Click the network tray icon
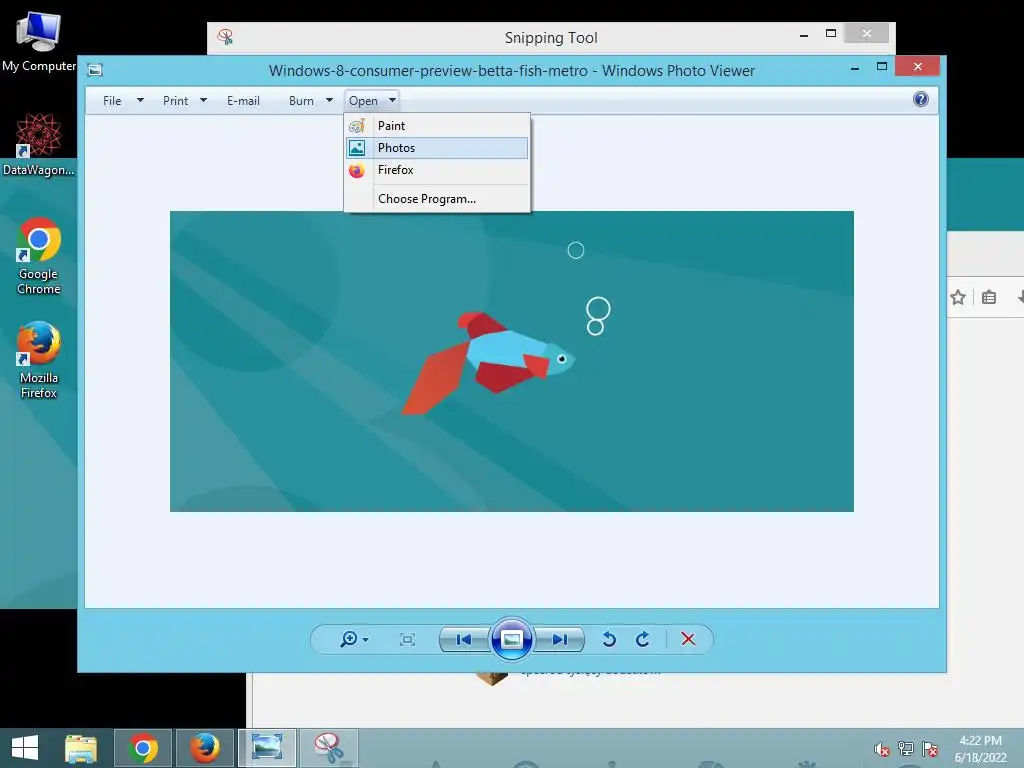 click(x=906, y=748)
